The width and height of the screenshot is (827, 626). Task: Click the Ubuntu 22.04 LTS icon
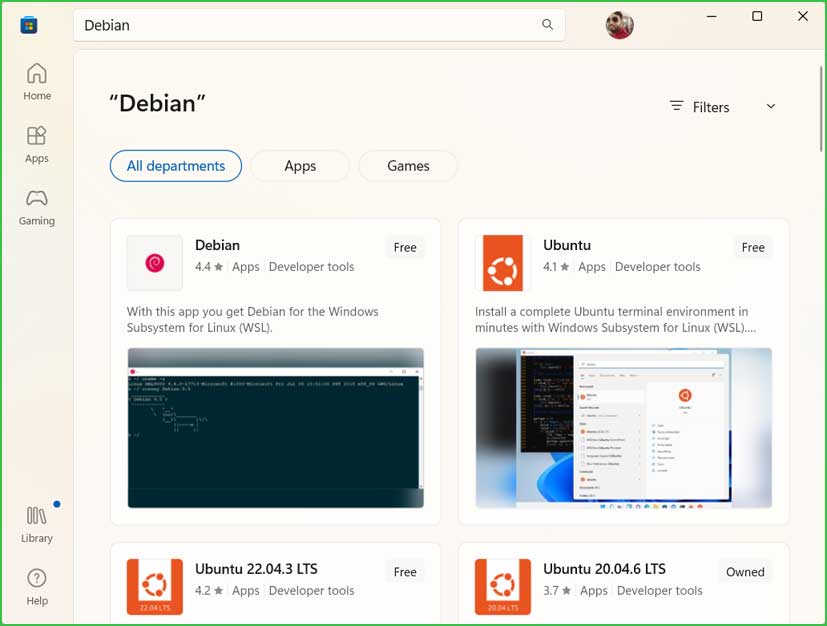click(155, 586)
